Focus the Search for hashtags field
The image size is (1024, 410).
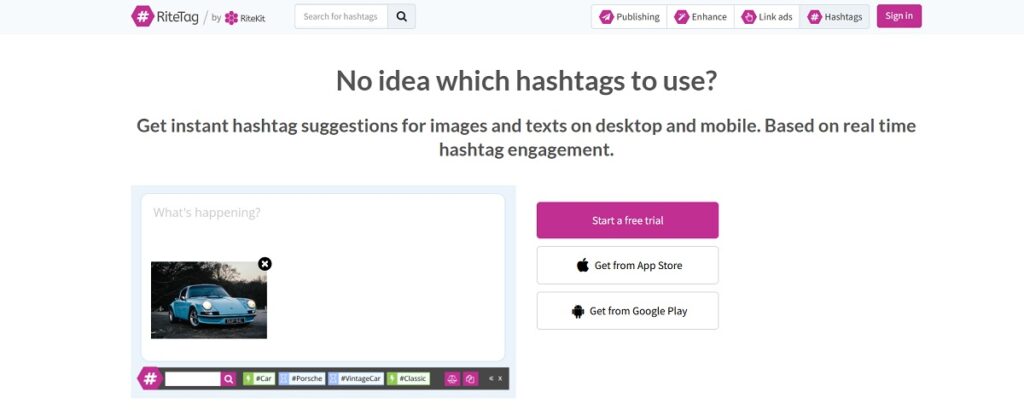[341, 16]
